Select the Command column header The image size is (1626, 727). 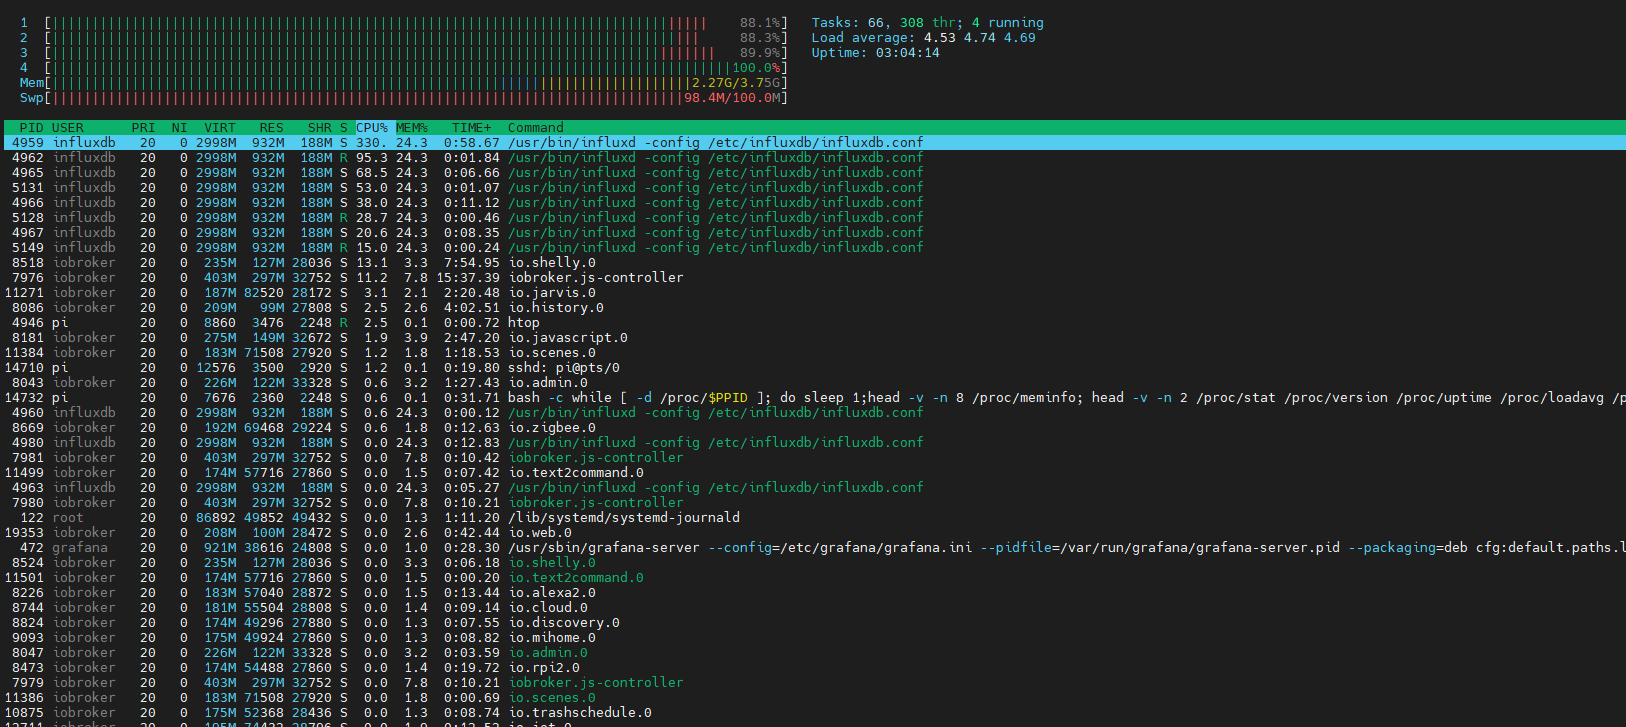pos(535,127)
